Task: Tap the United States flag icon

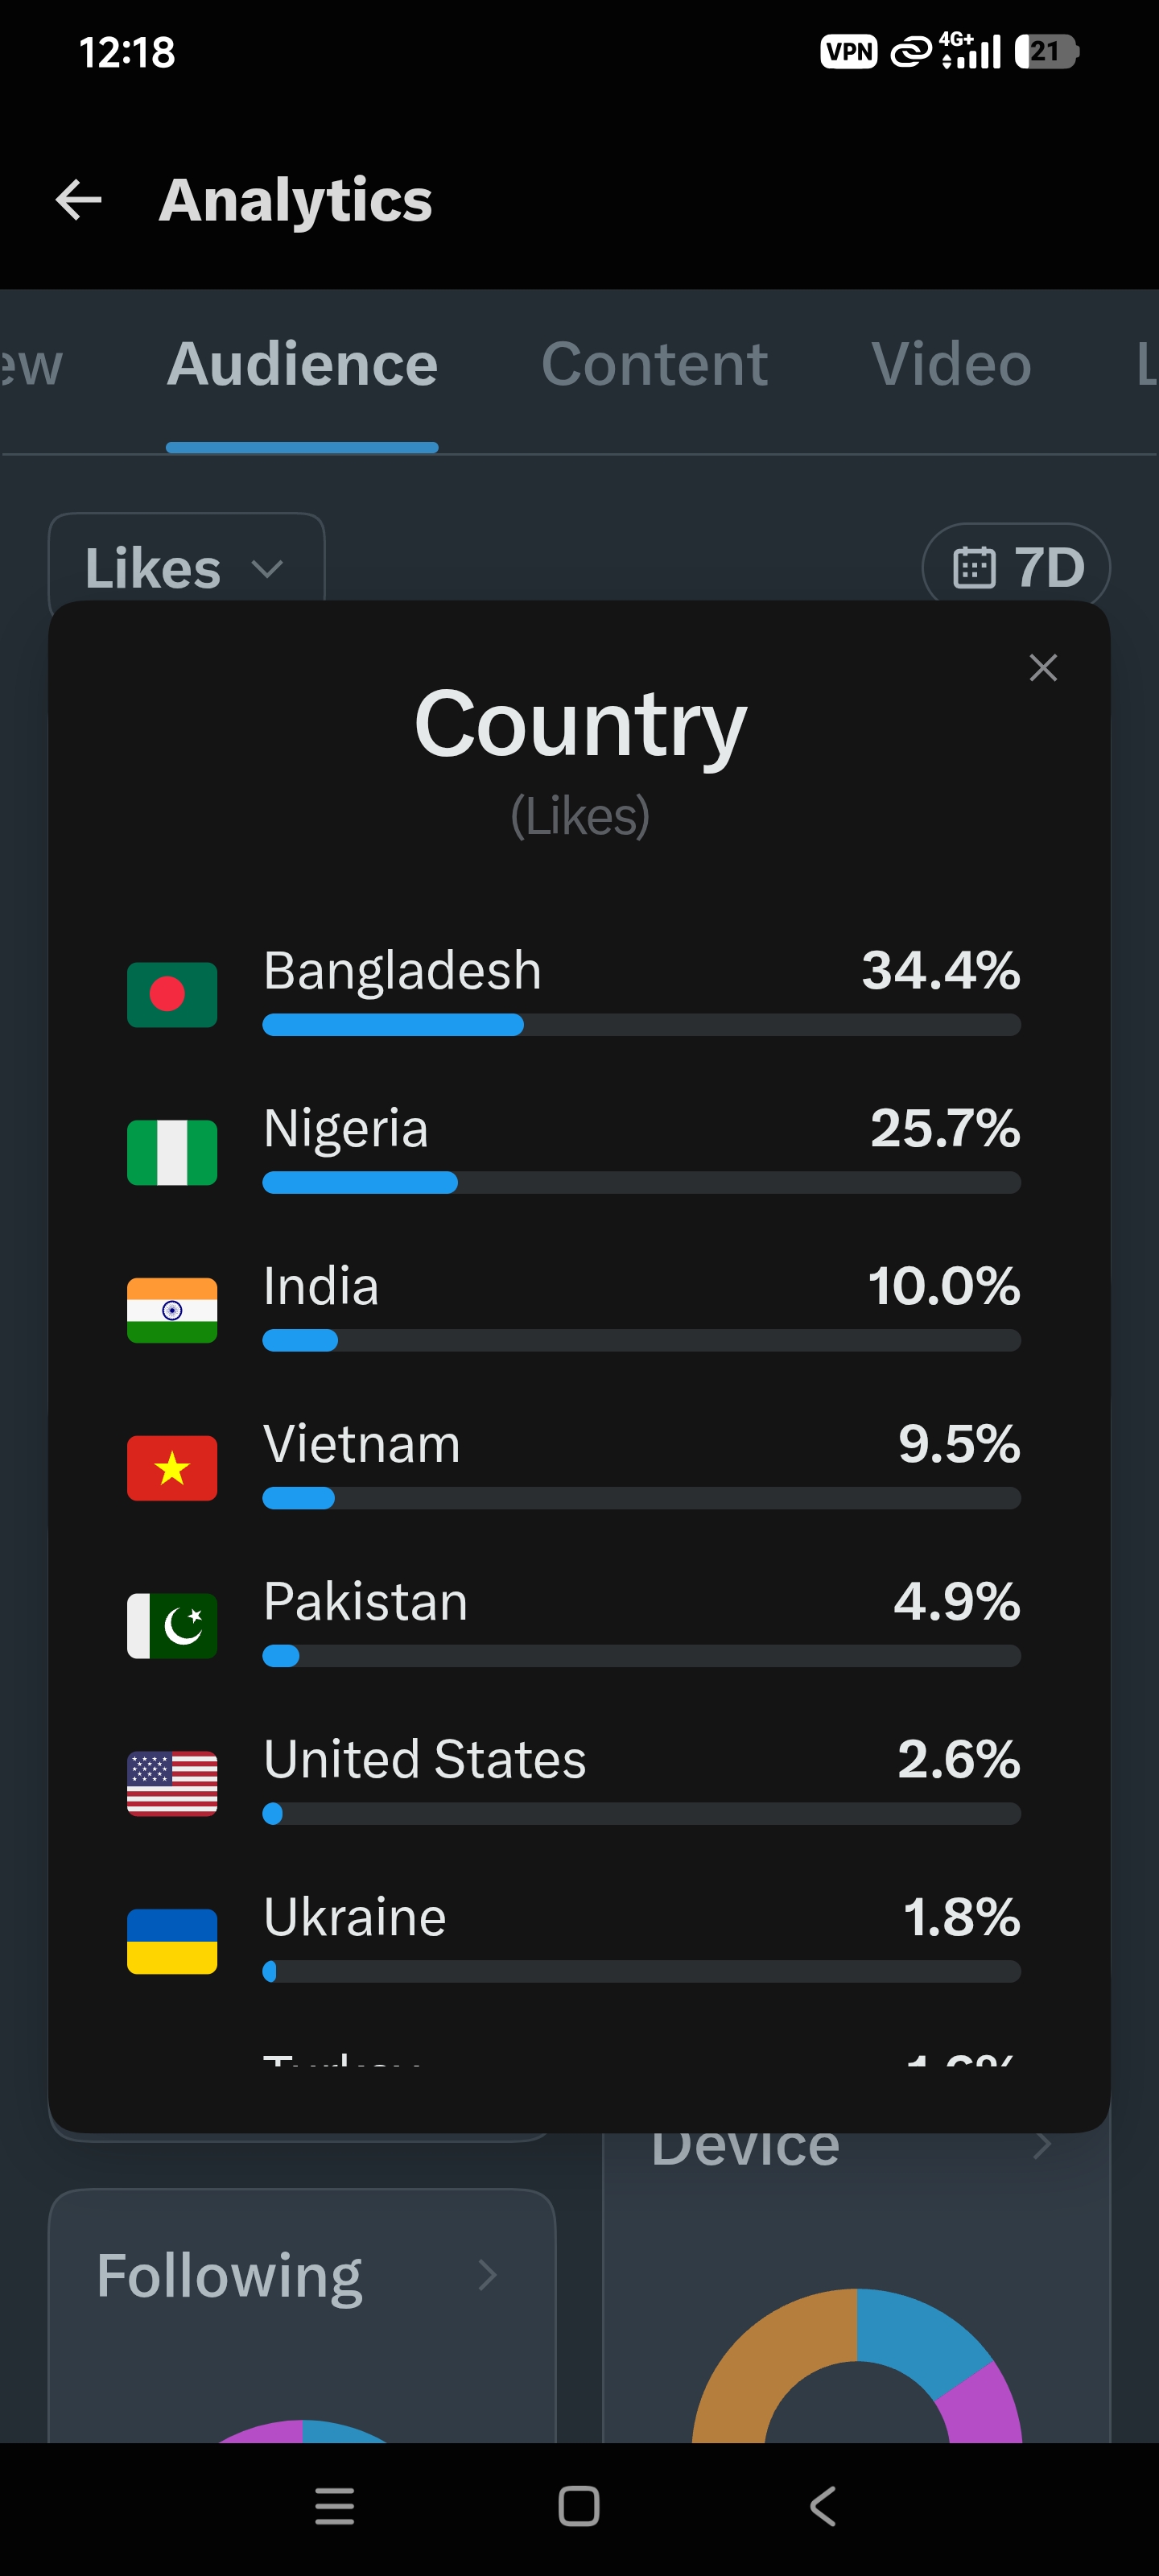Action: pyautogui.click(x=172, y=1783)
